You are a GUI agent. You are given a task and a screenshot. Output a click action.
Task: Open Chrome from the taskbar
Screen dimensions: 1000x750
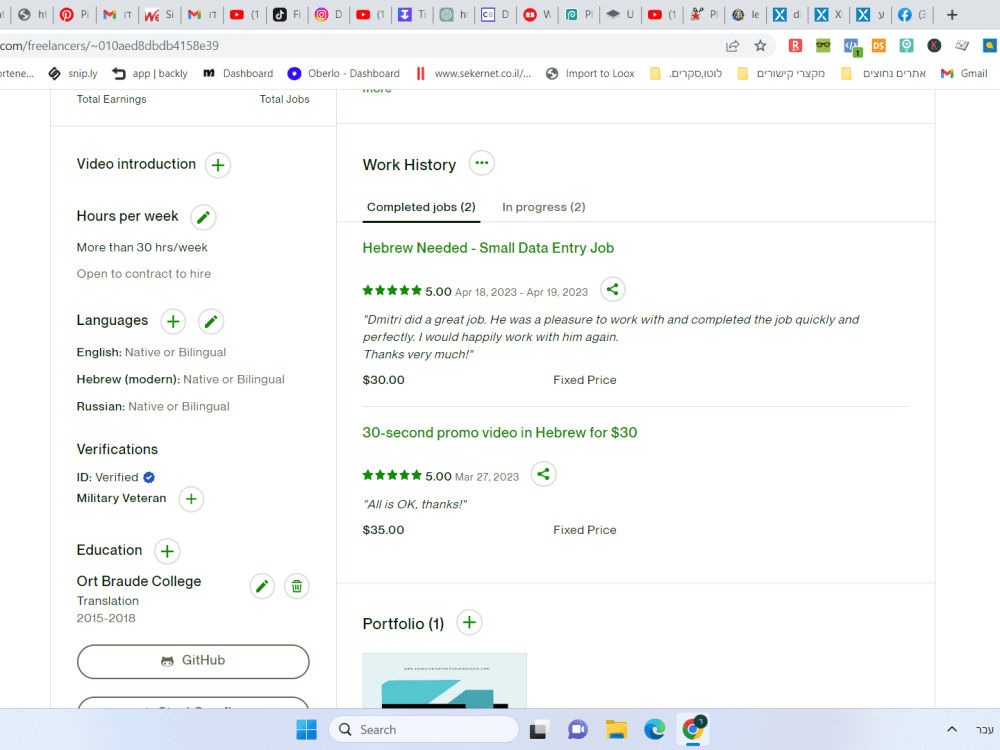click(x=693, y=730)
